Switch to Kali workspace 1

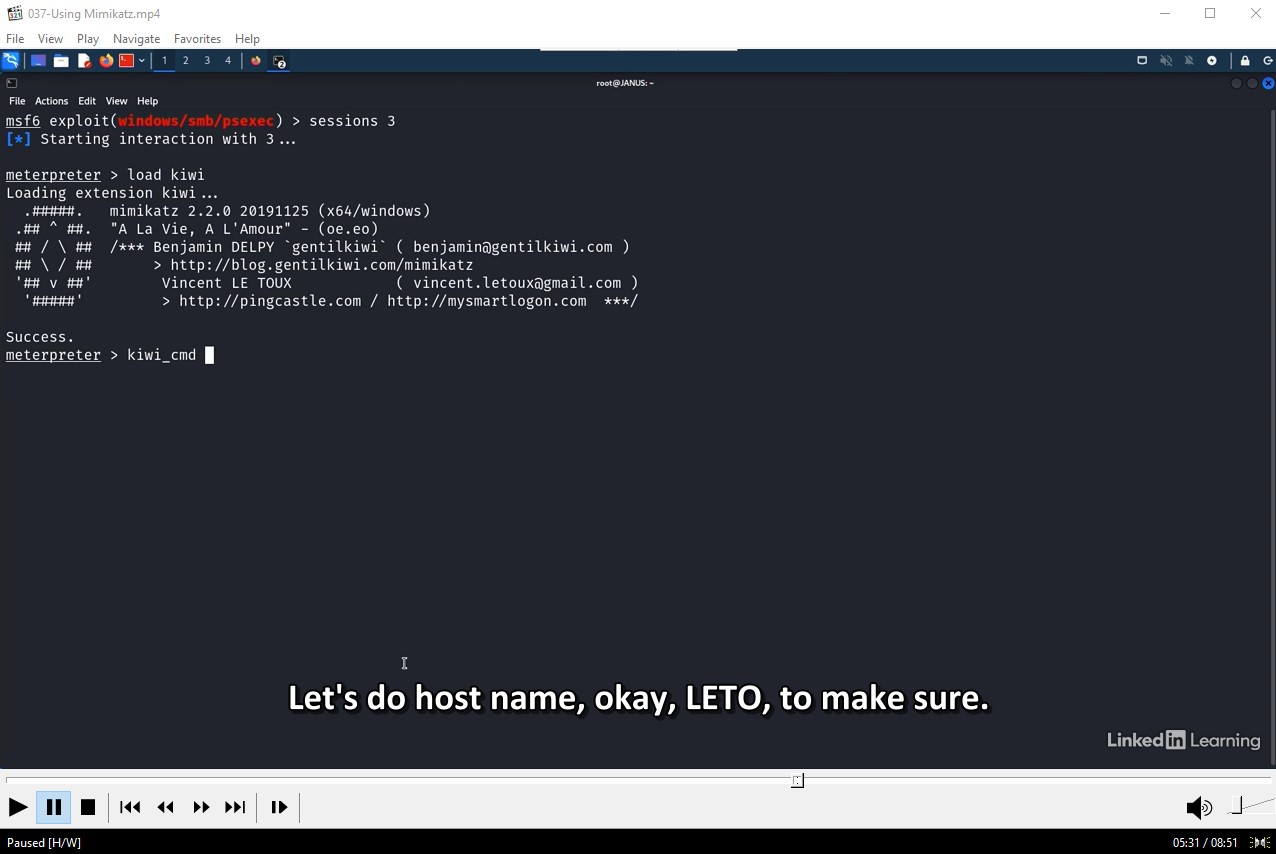(x=164, y=61)
